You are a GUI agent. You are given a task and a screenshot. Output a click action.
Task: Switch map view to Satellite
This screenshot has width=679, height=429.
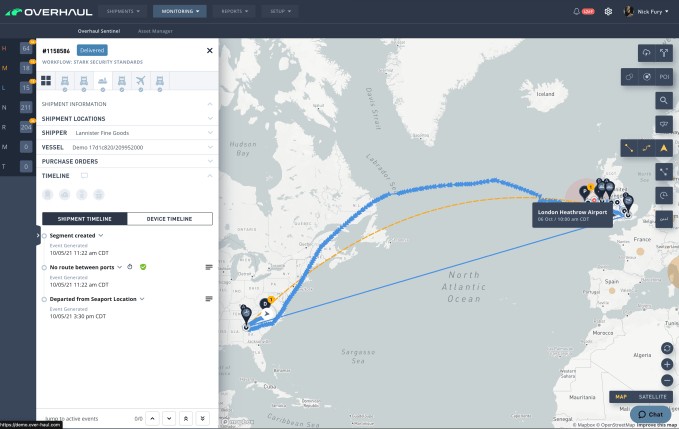[652, 397]
